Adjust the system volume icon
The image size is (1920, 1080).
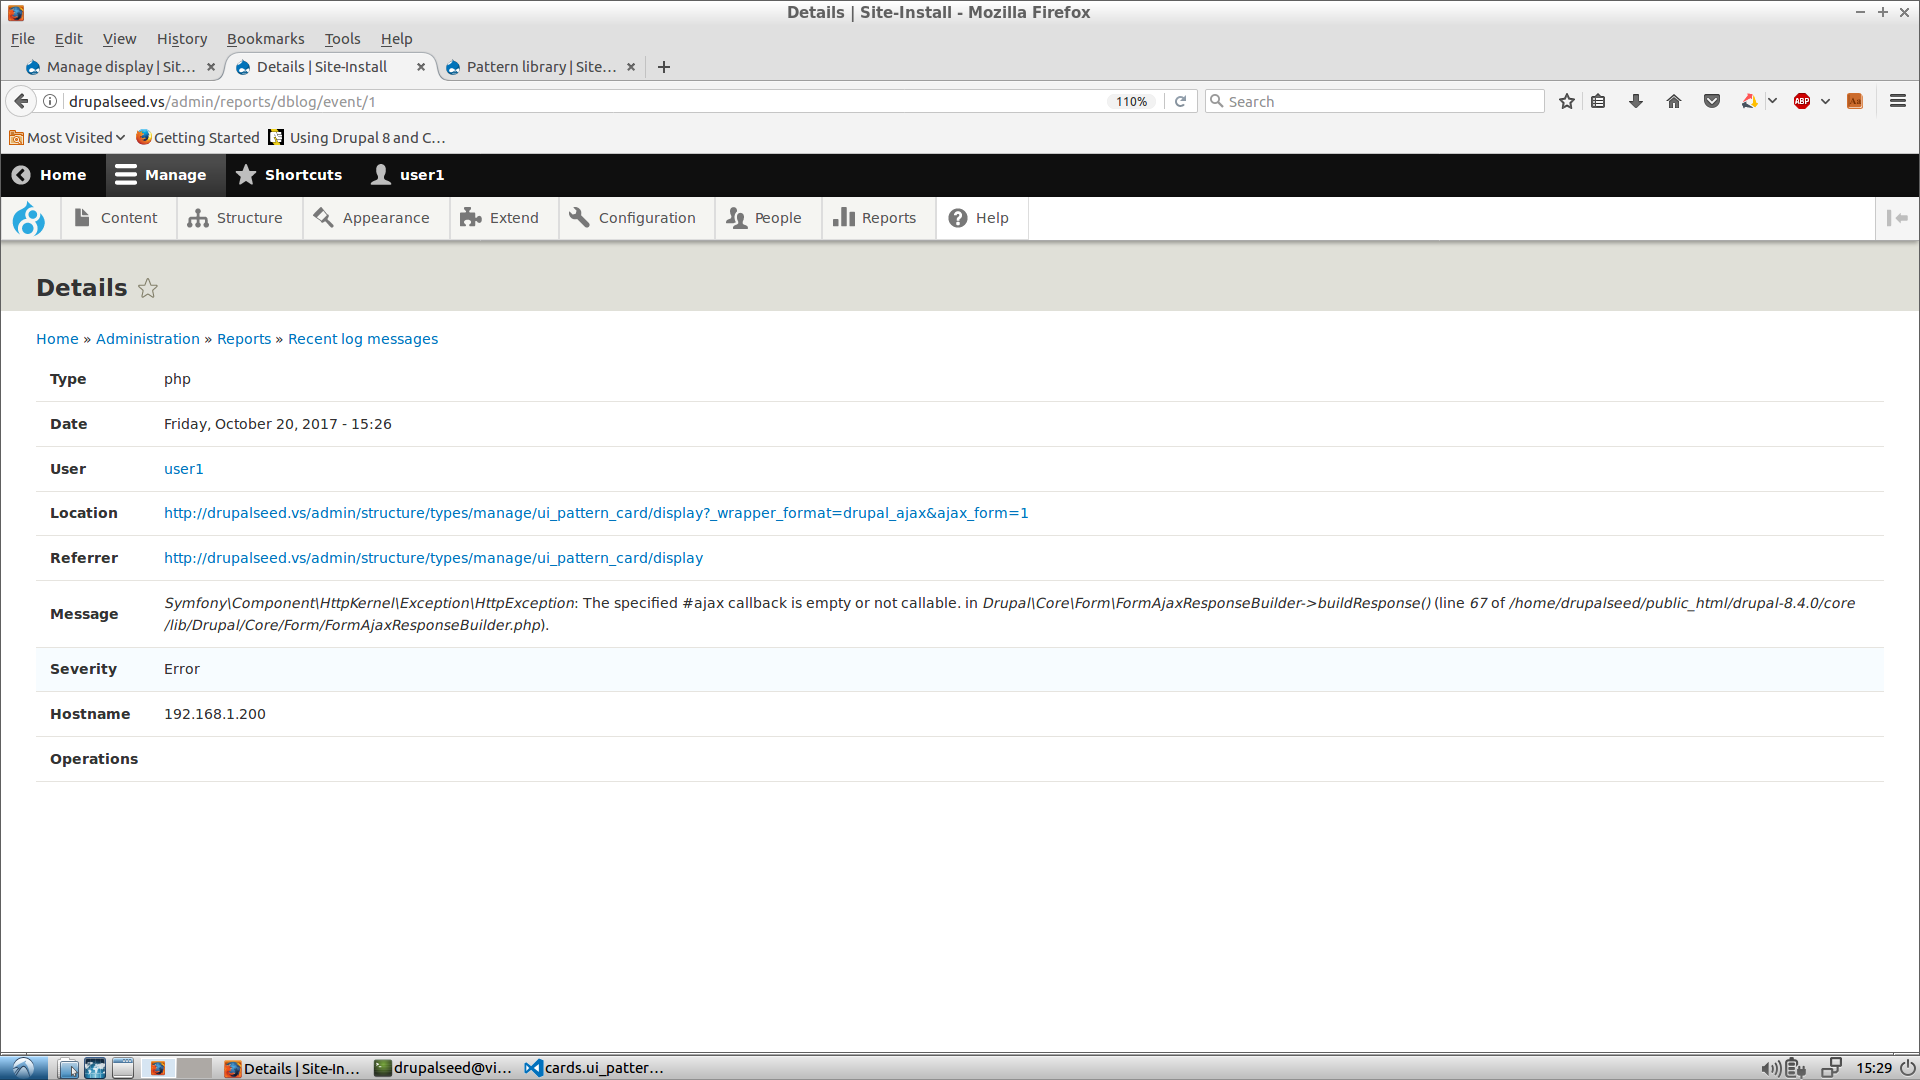click(x=1770, y=1068)
